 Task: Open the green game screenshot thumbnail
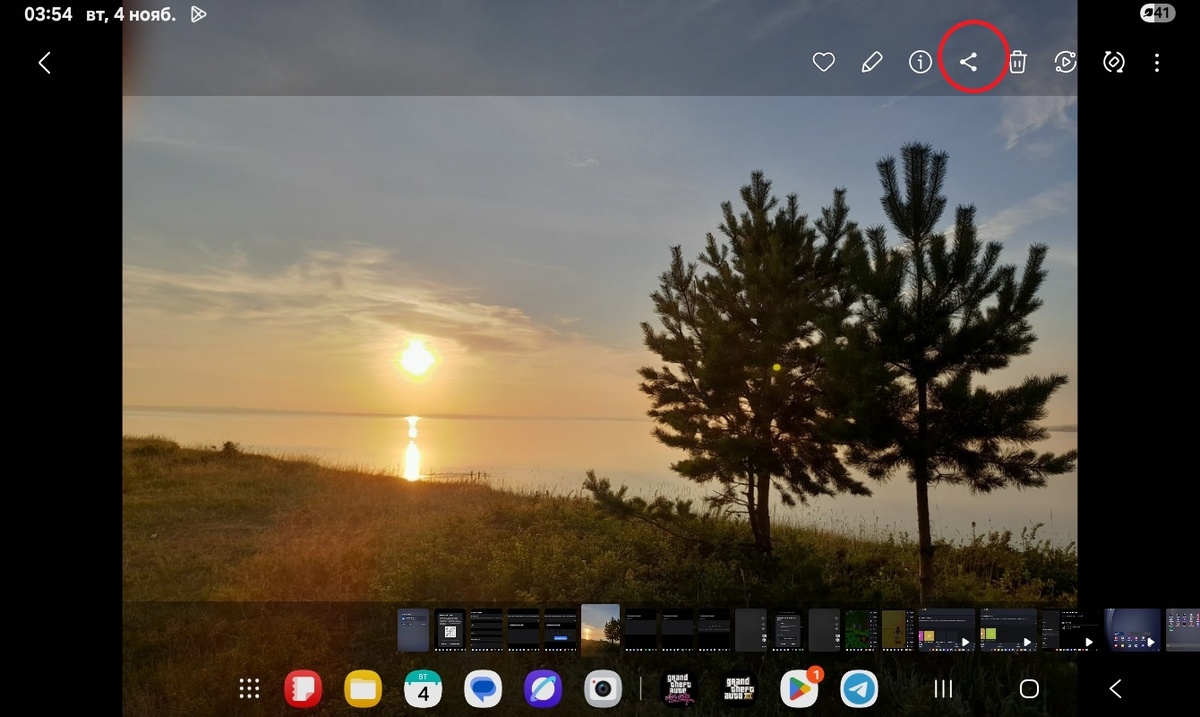(861, 630)
